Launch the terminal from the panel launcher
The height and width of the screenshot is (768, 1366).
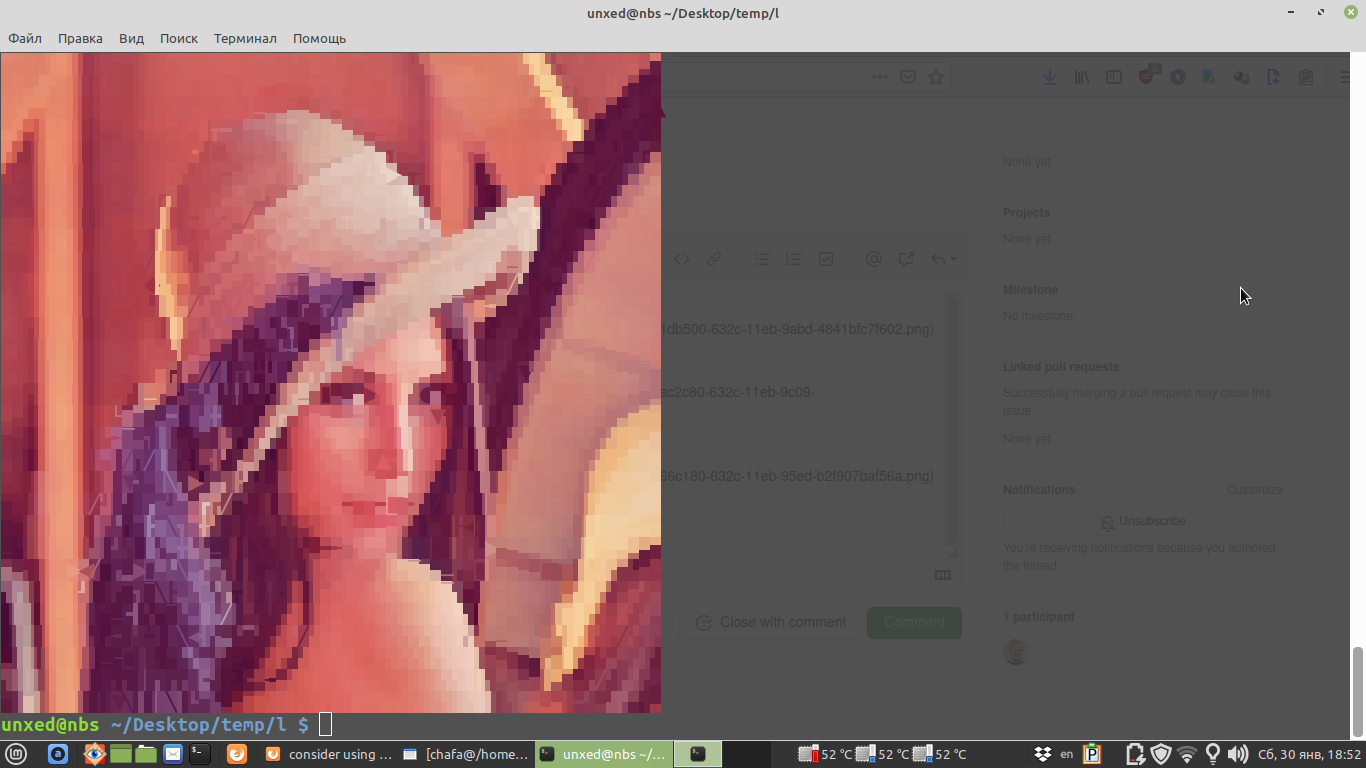[200, 754]
